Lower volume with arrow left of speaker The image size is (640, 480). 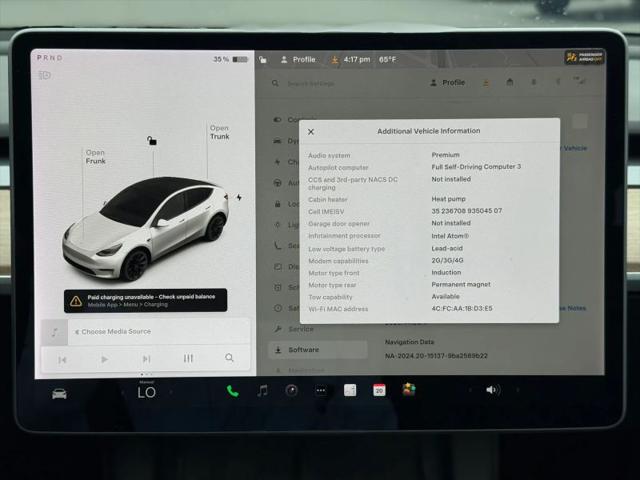point(470,390)
